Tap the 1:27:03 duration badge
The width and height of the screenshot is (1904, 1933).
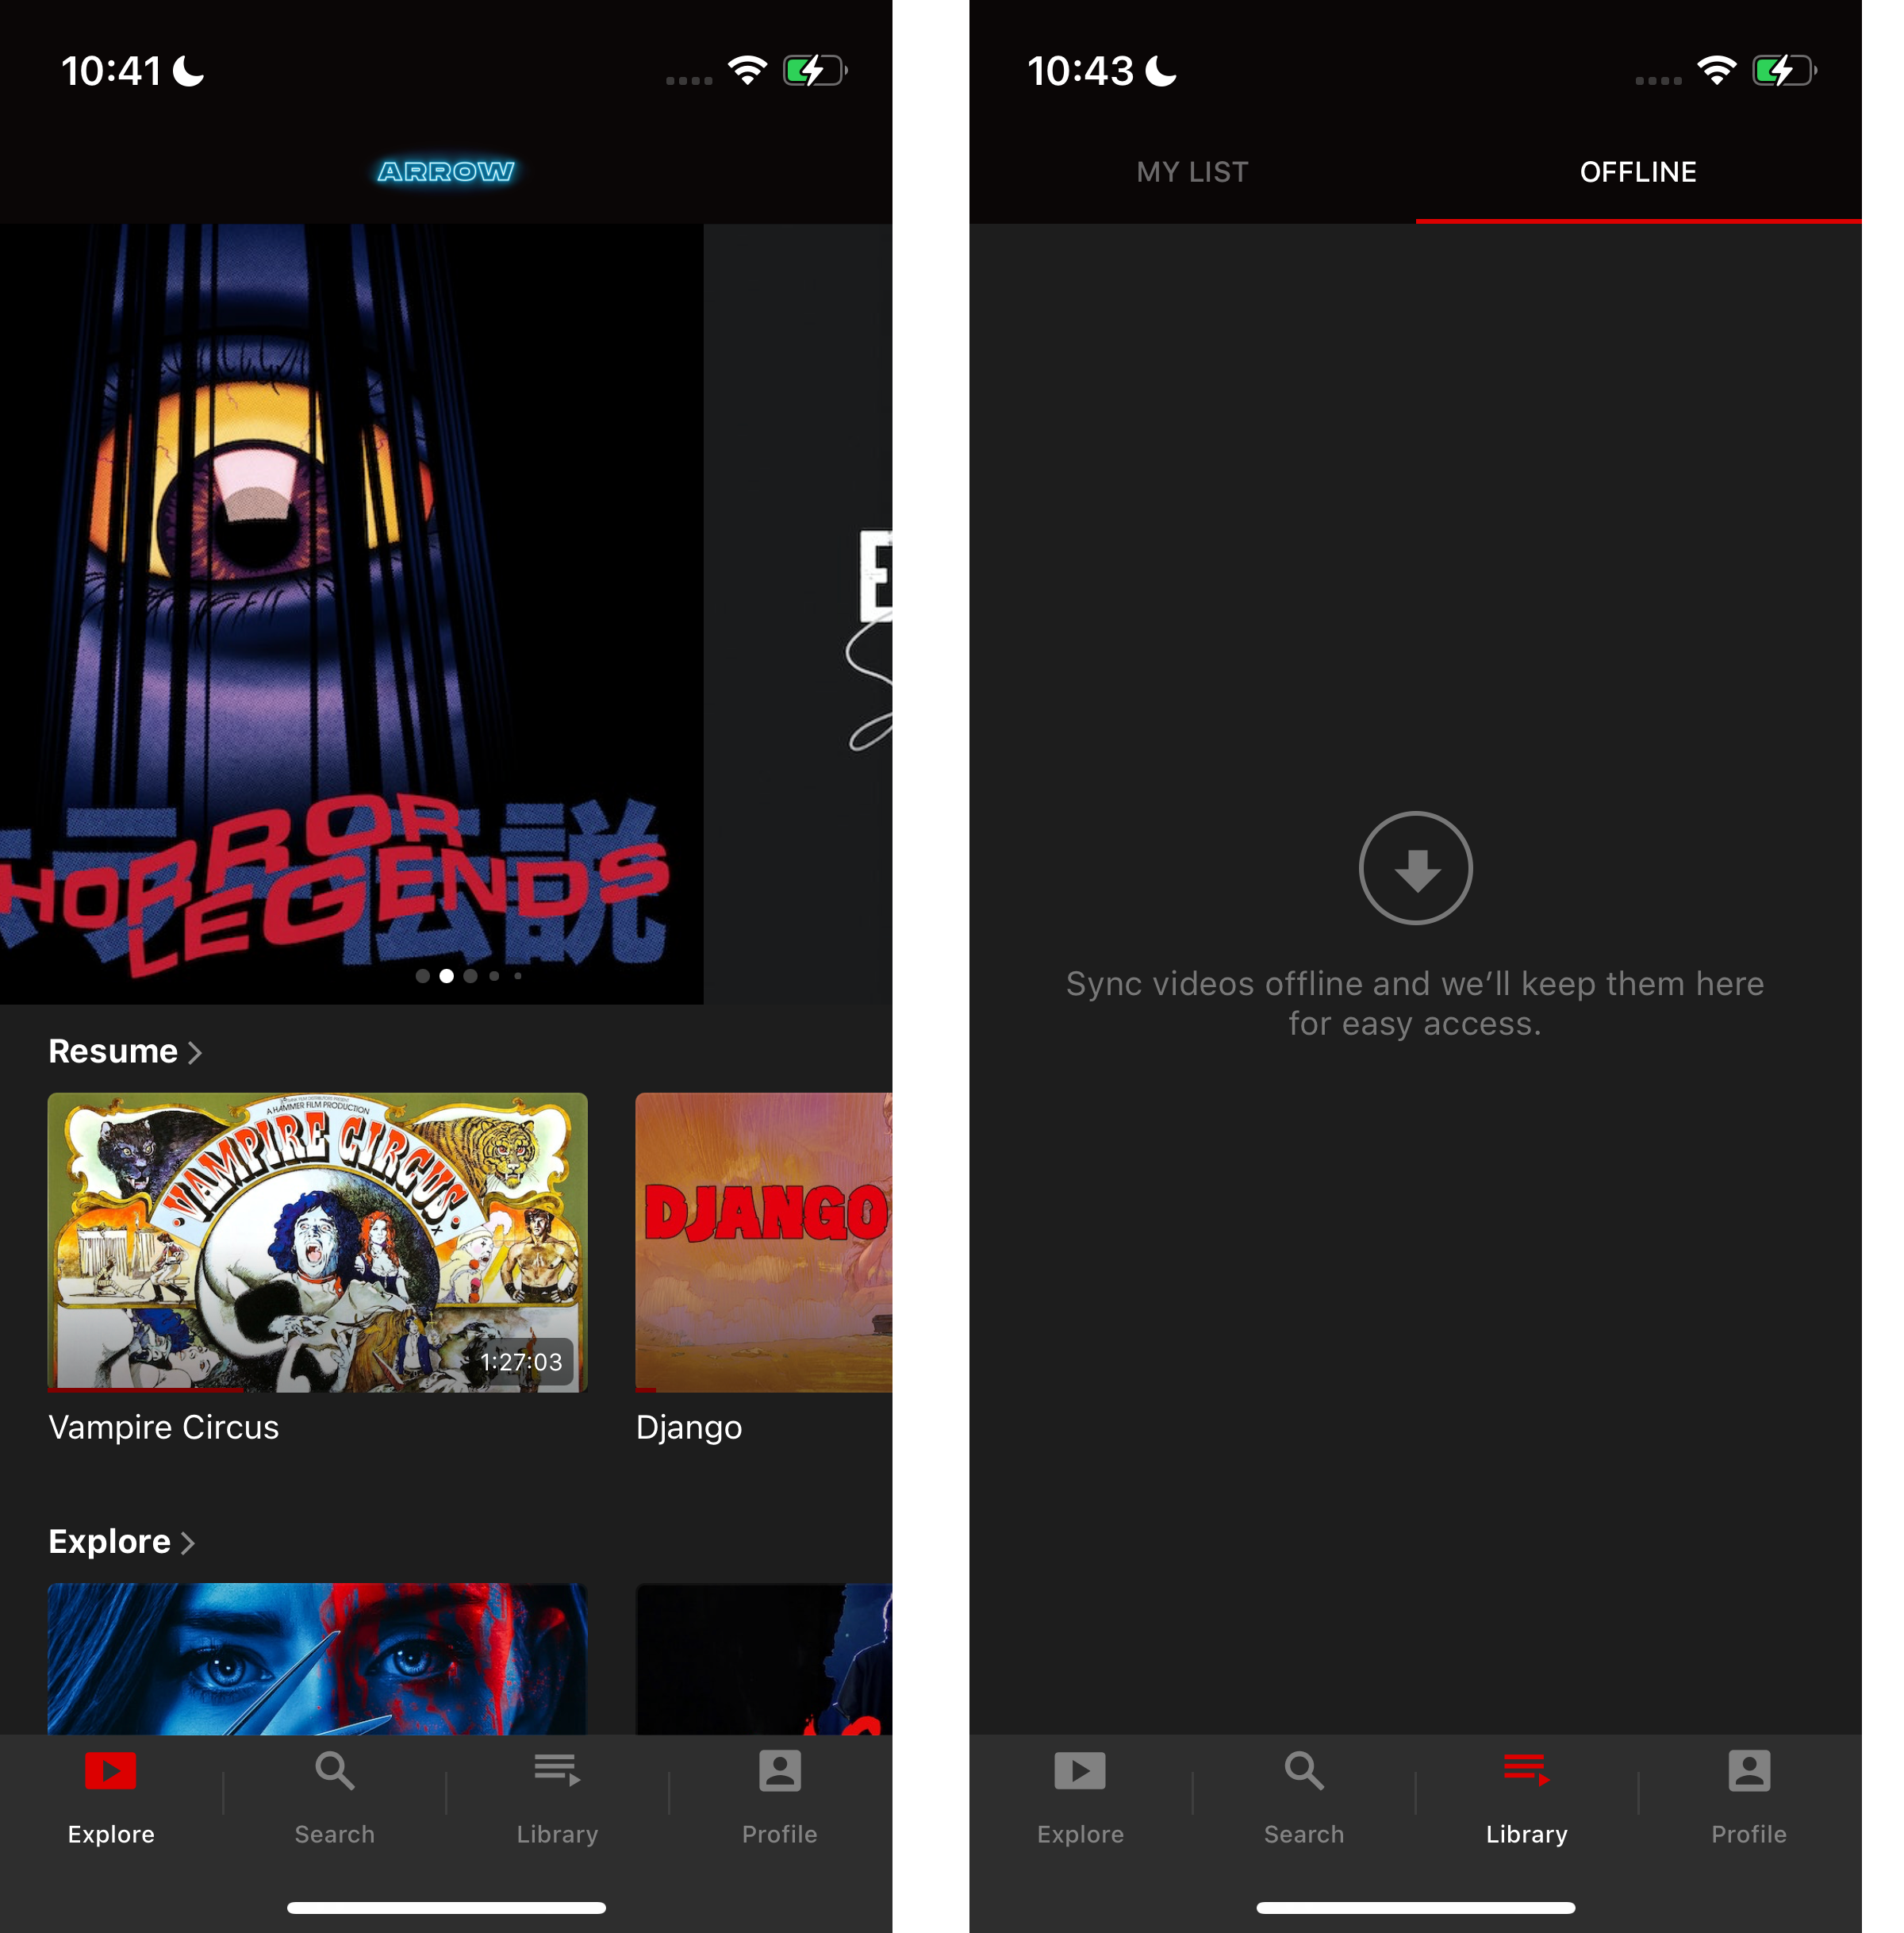point(521,1362)
